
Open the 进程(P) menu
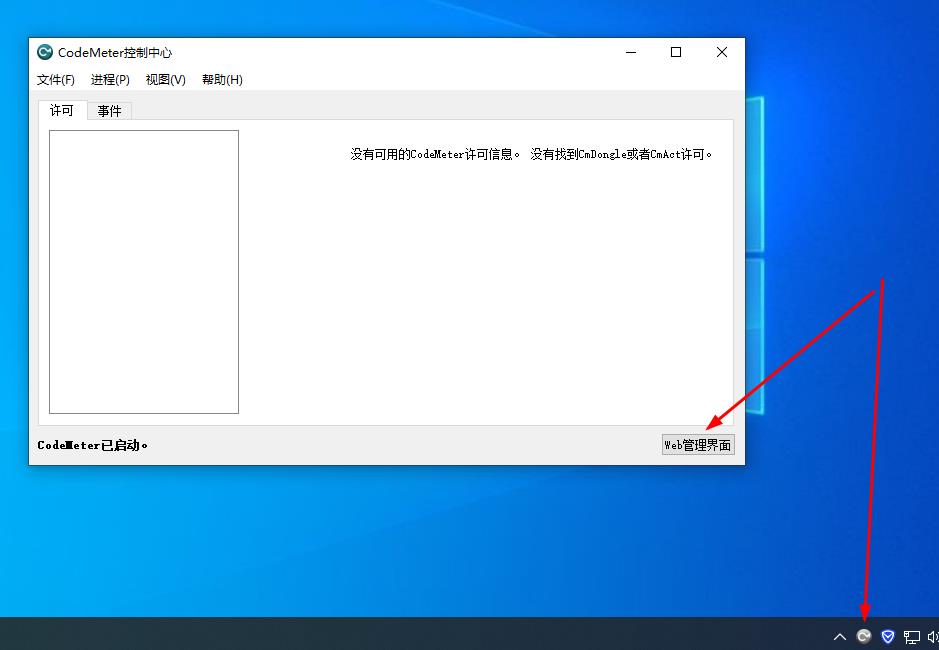[110, 80]
